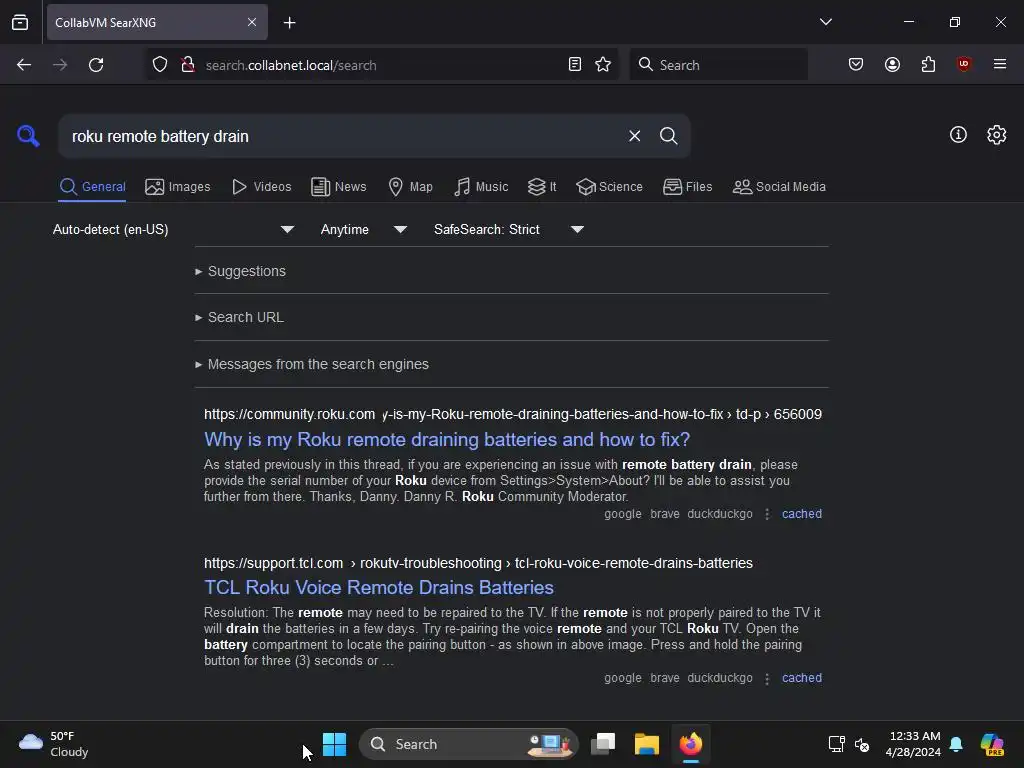Screen dimensions: 1024x768
Task: Clear the search query with the X
Action: pos(634,136)
